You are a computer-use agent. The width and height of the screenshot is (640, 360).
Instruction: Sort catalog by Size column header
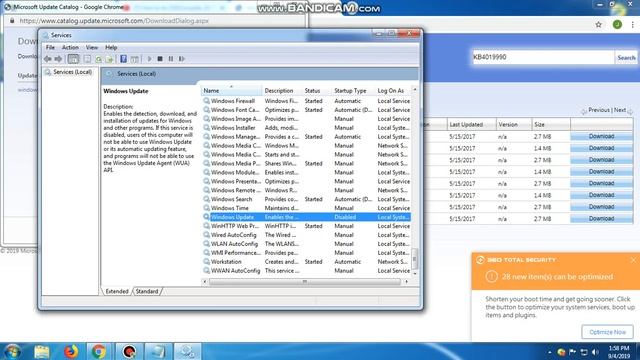[539, 124]
